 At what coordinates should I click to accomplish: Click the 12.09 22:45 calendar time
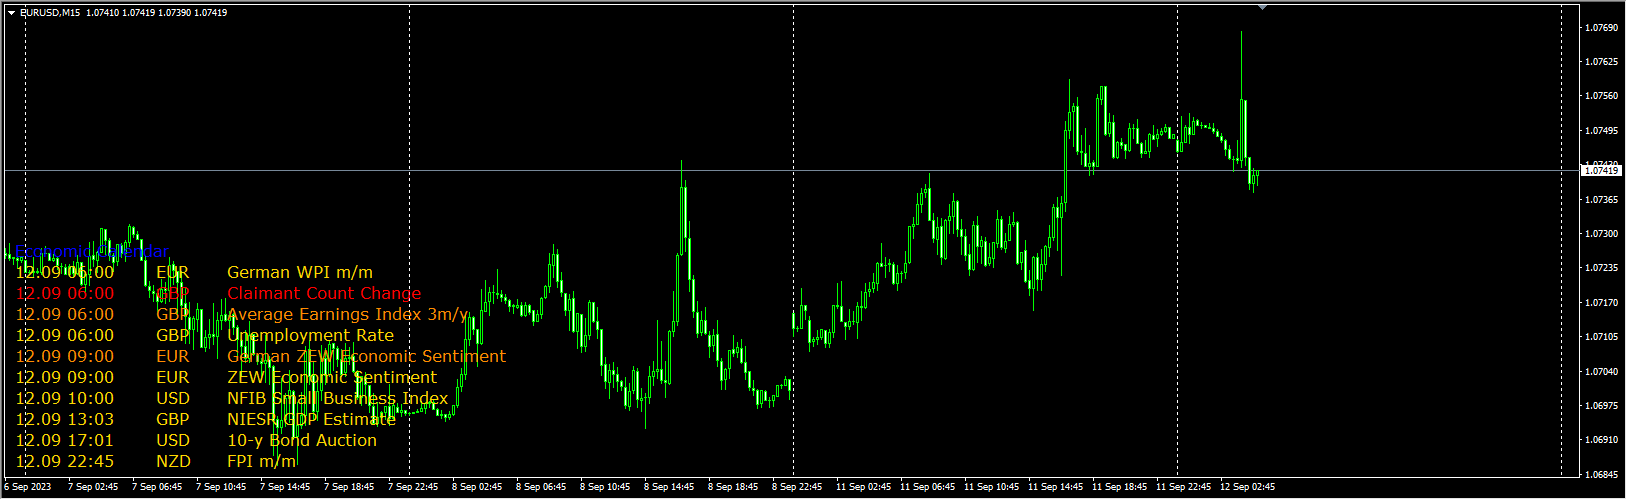point(65,461)
